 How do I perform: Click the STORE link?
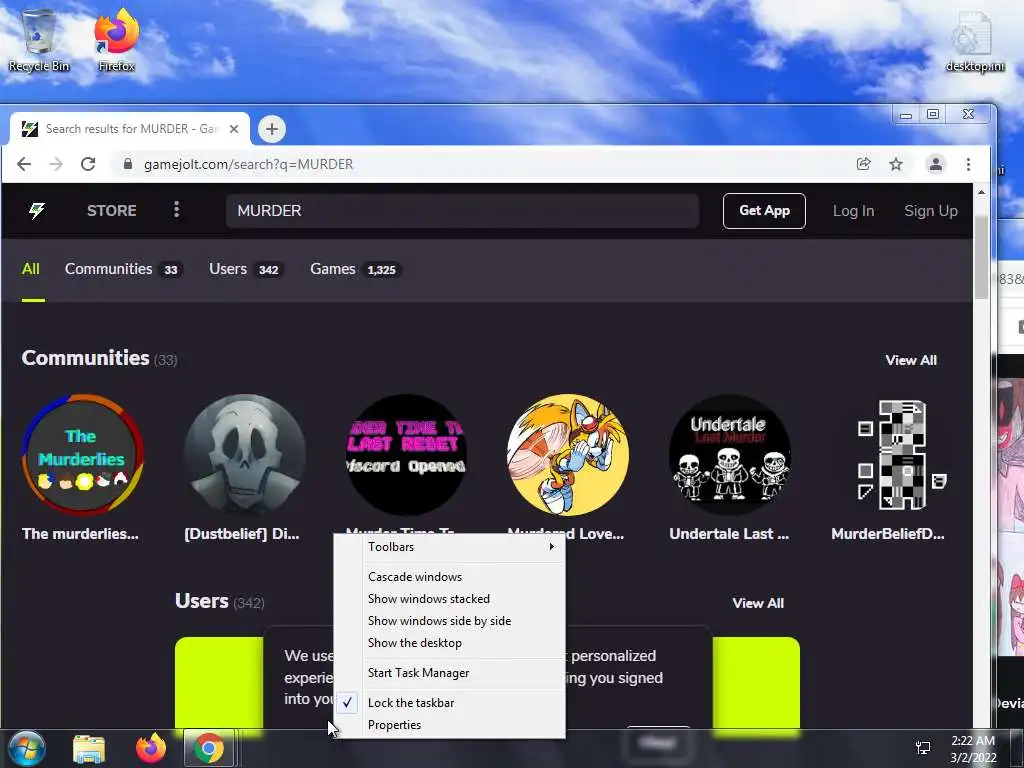point(112,210)
